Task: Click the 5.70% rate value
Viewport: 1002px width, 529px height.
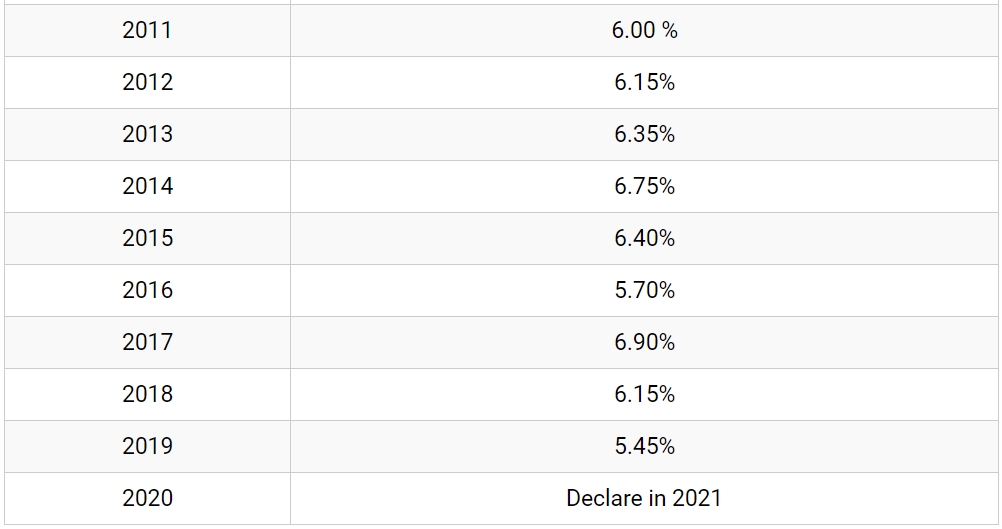Action: 644,291
